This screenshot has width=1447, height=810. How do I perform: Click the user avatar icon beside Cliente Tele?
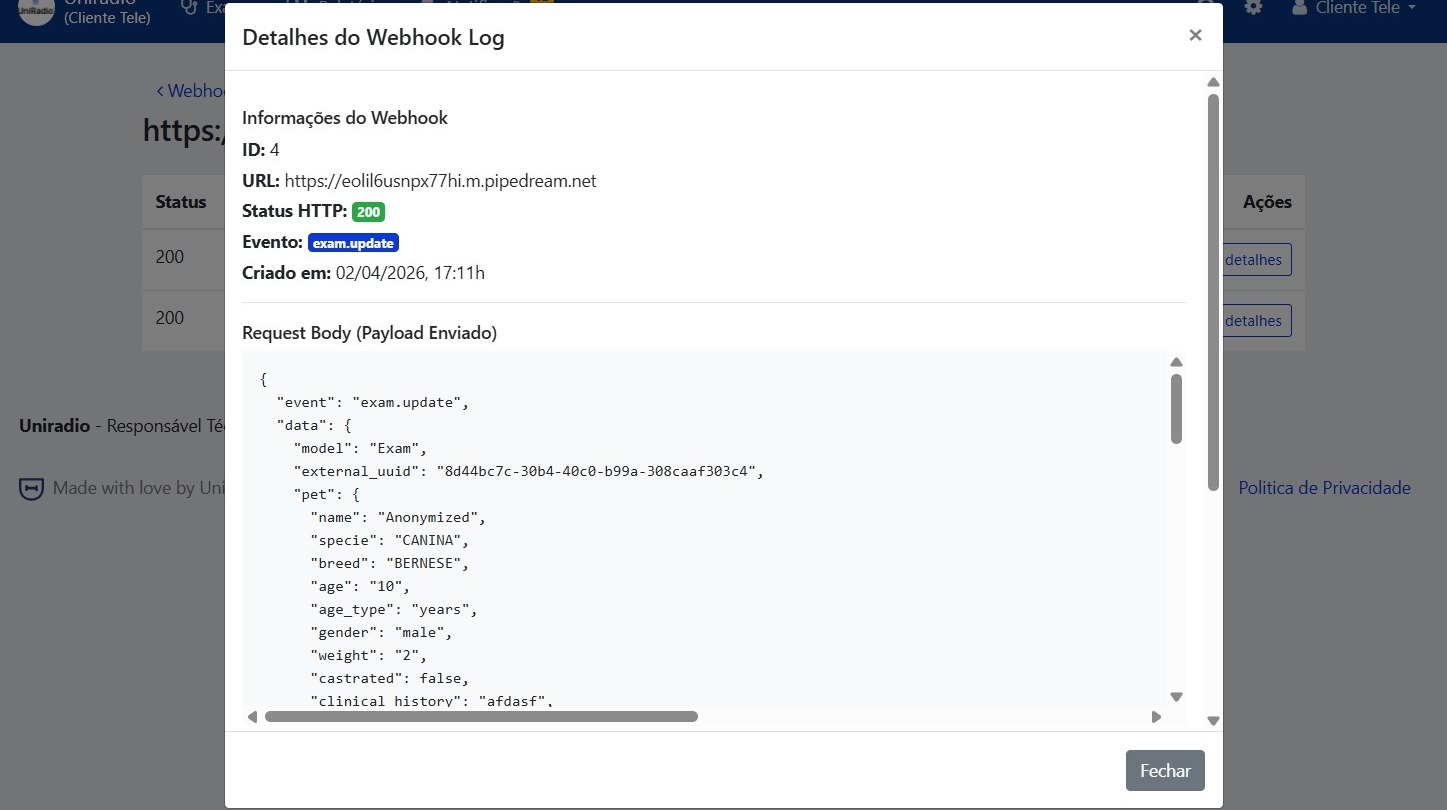click(1300, 8)
